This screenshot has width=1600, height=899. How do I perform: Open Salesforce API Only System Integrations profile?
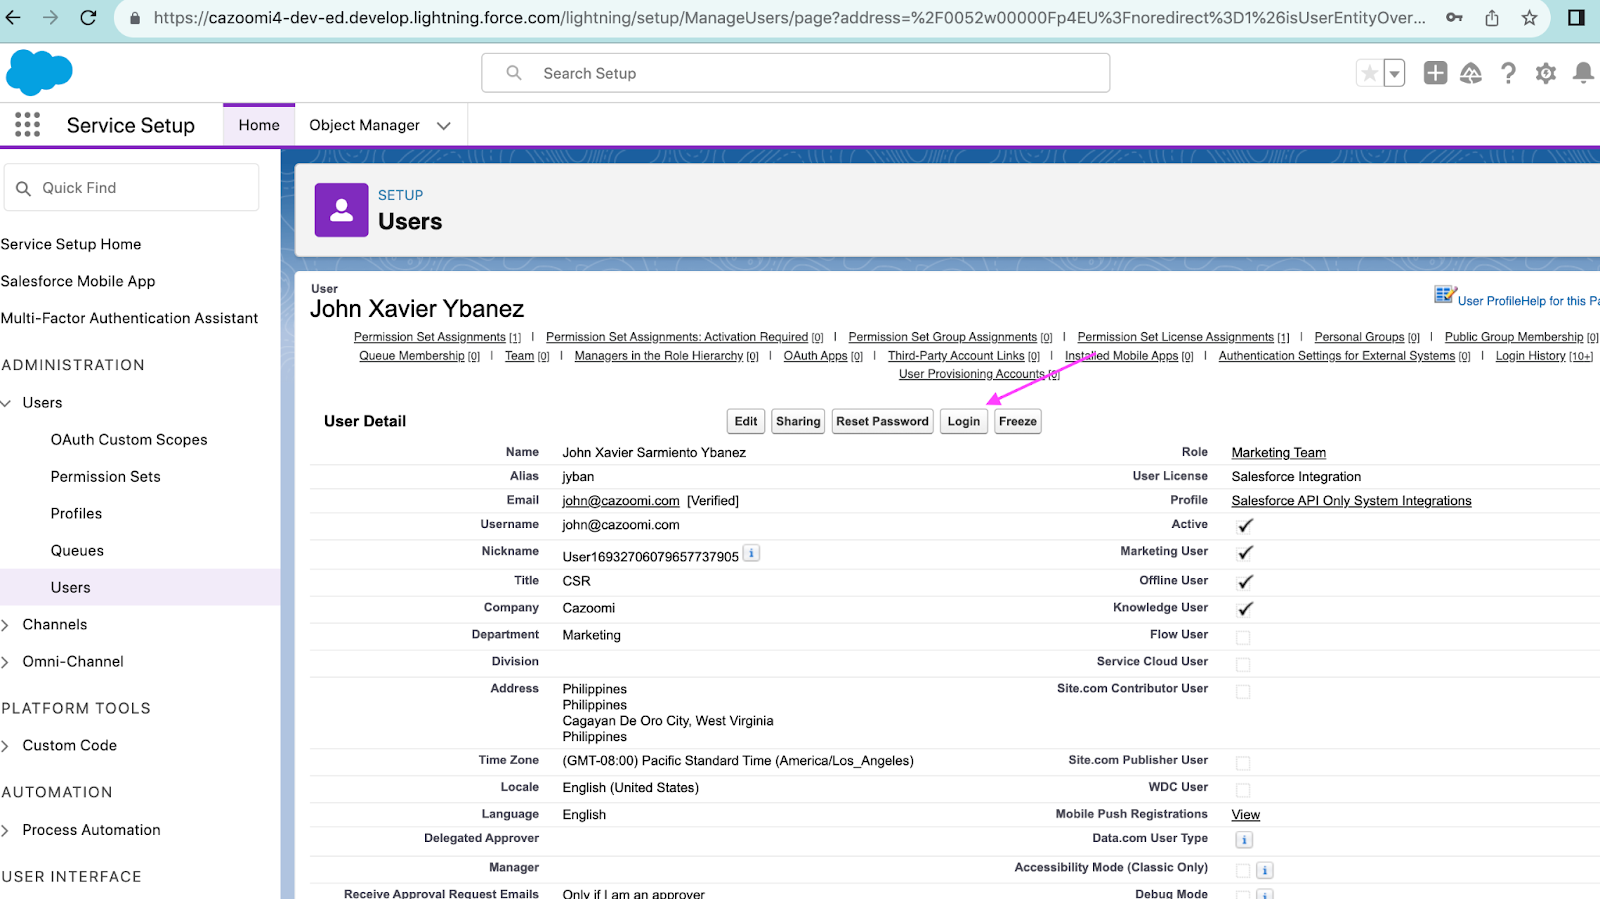(1351, 501)
